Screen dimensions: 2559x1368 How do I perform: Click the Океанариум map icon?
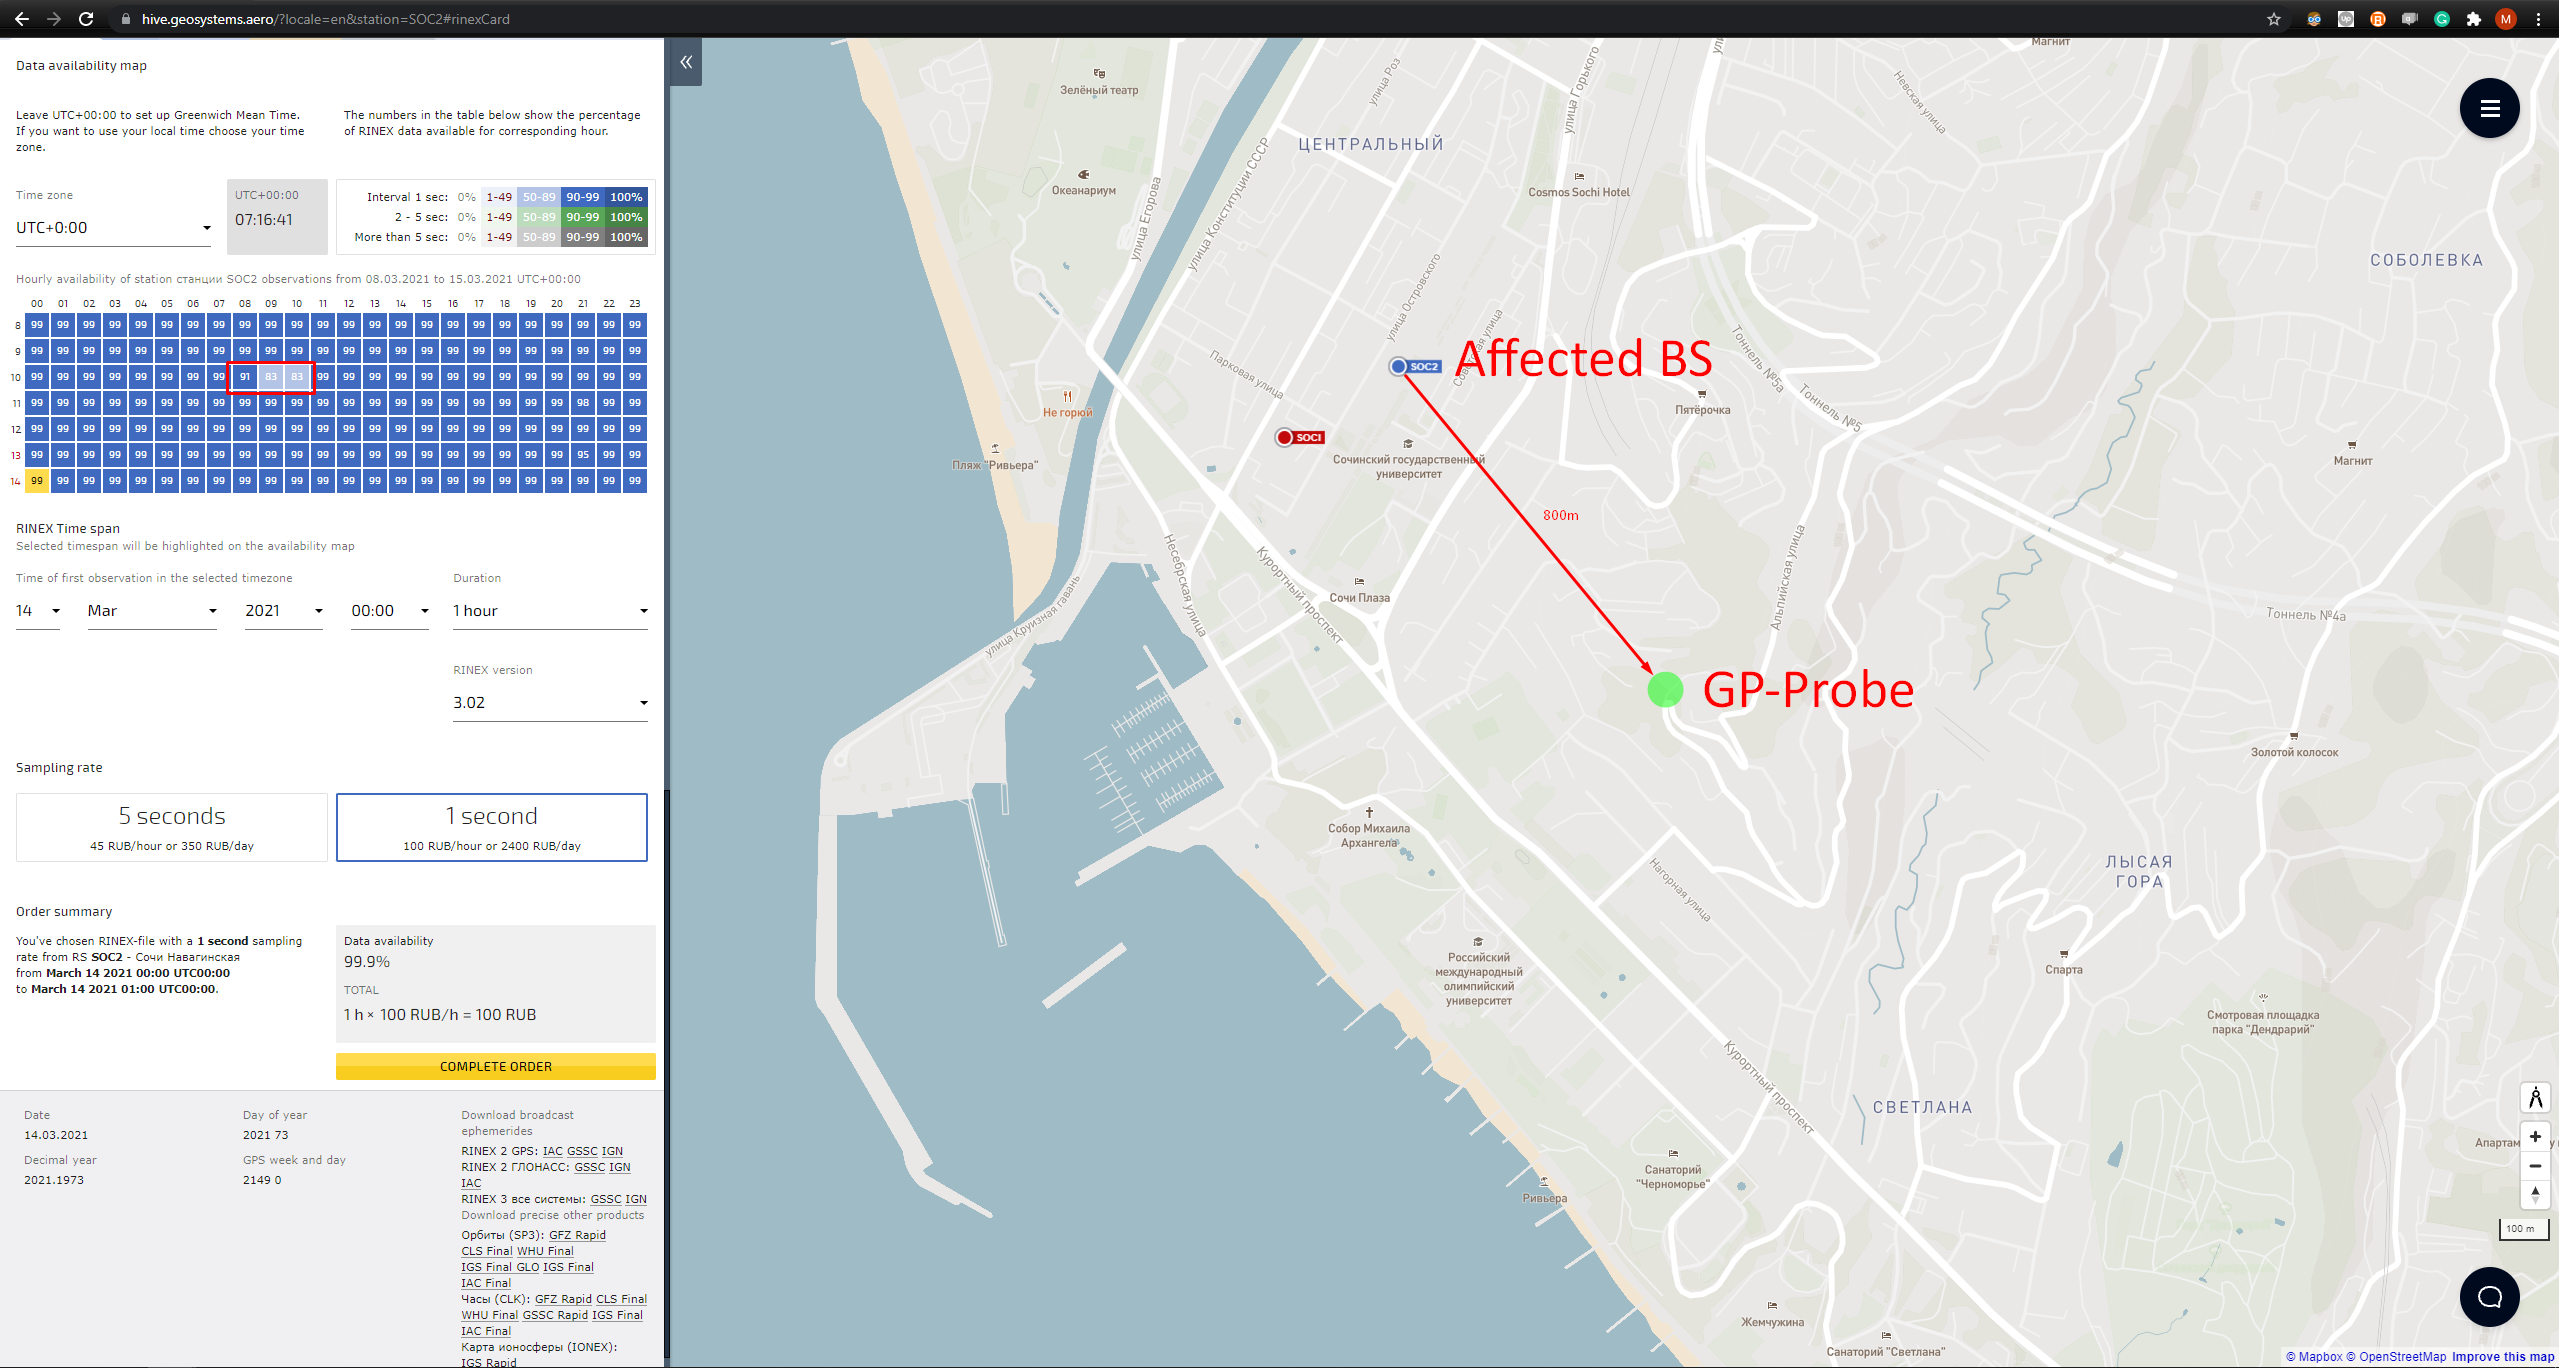pyautogui.click(x=1083, y=174)
